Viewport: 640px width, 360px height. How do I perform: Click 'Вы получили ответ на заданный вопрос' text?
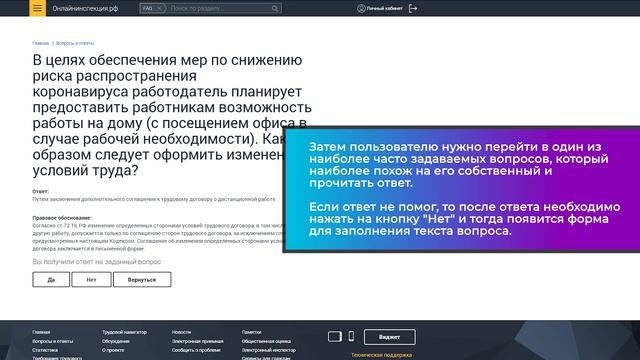(97, 262)
